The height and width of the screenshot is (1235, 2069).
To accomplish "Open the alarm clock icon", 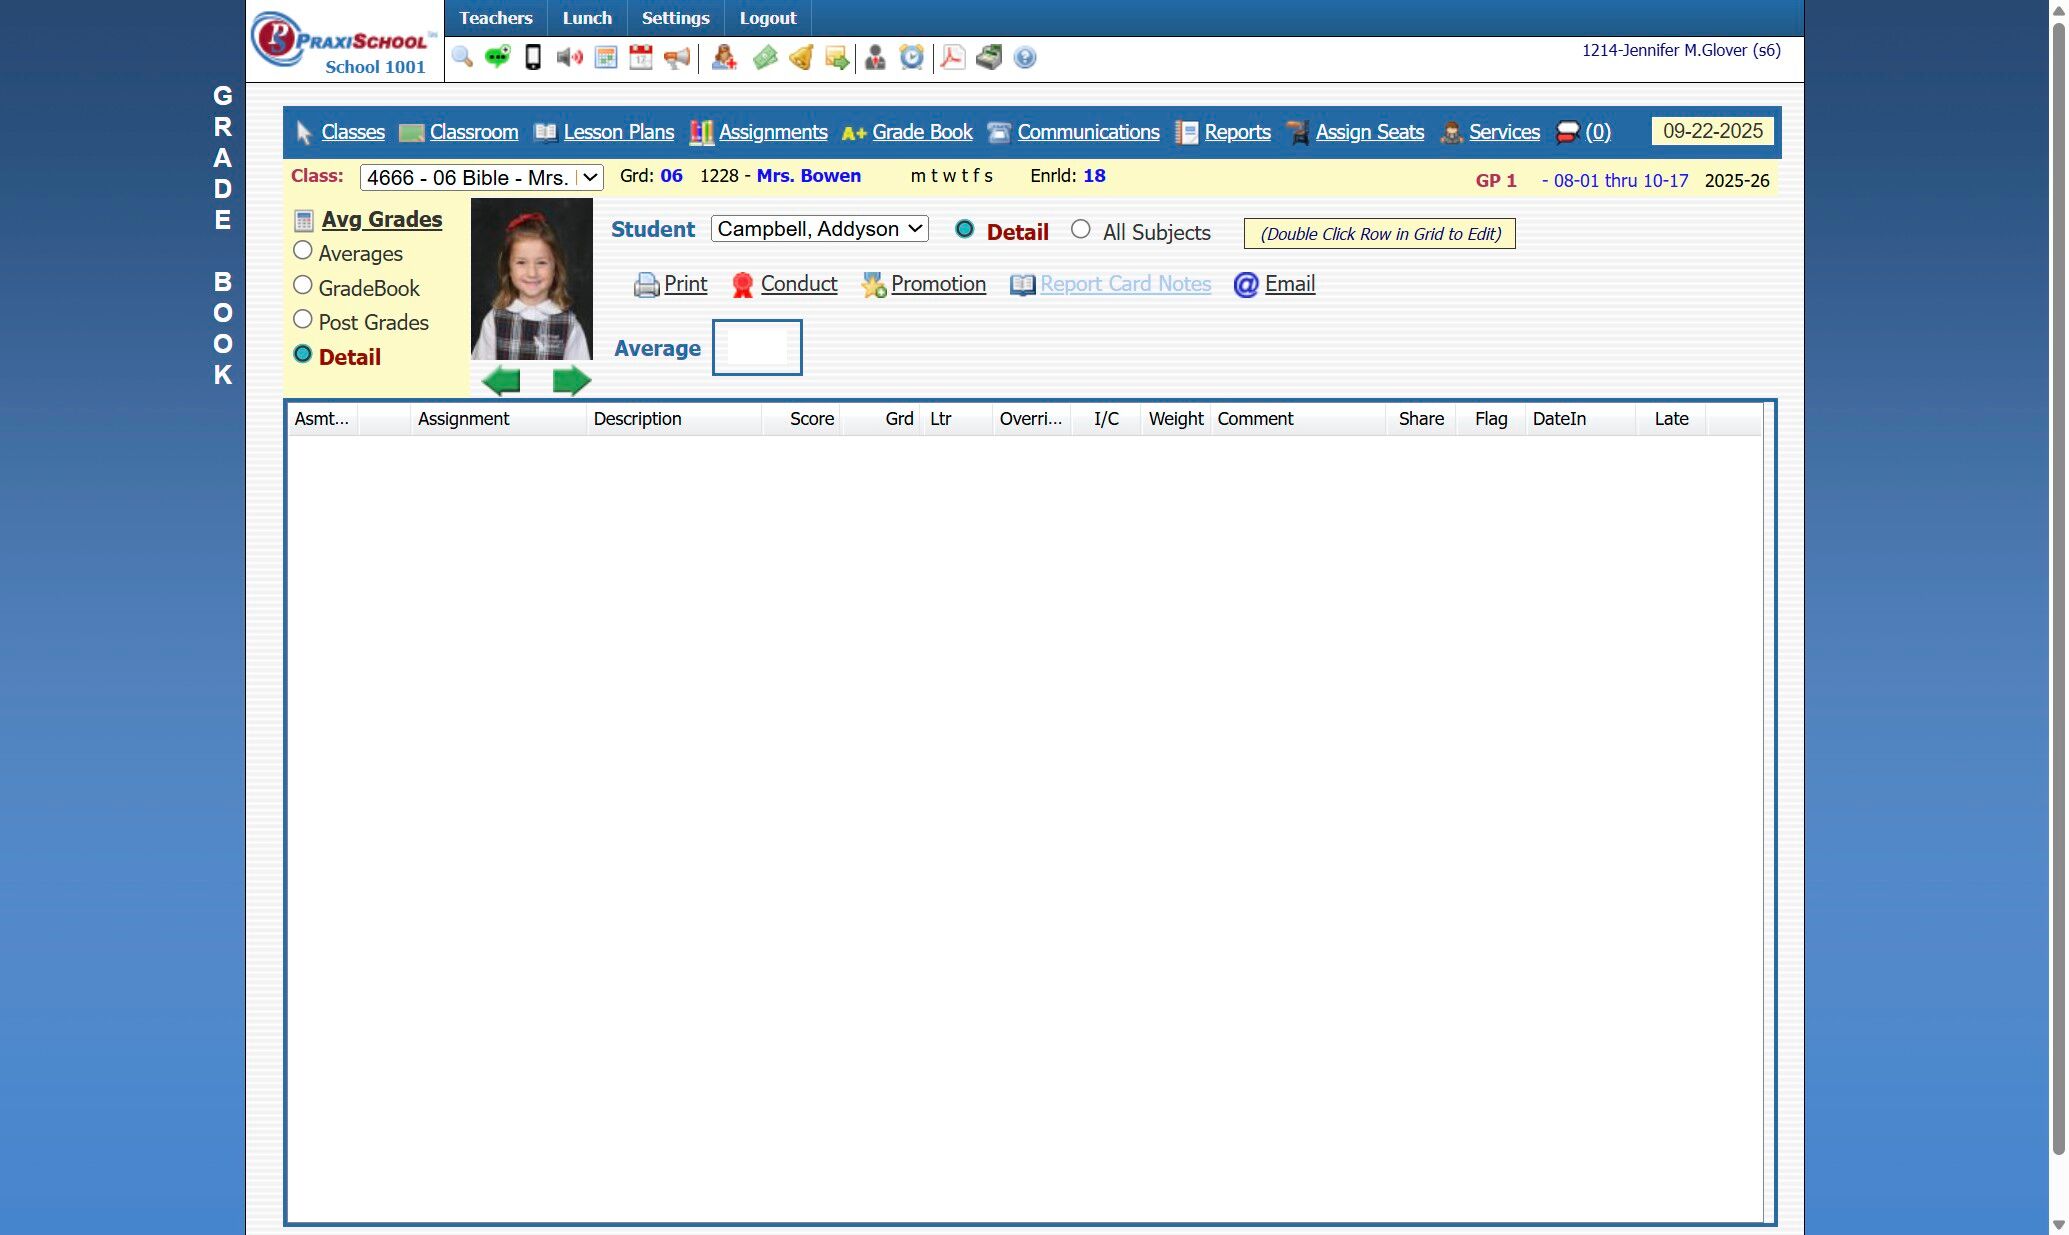I will pyautogui.click(x=911, y=57).
